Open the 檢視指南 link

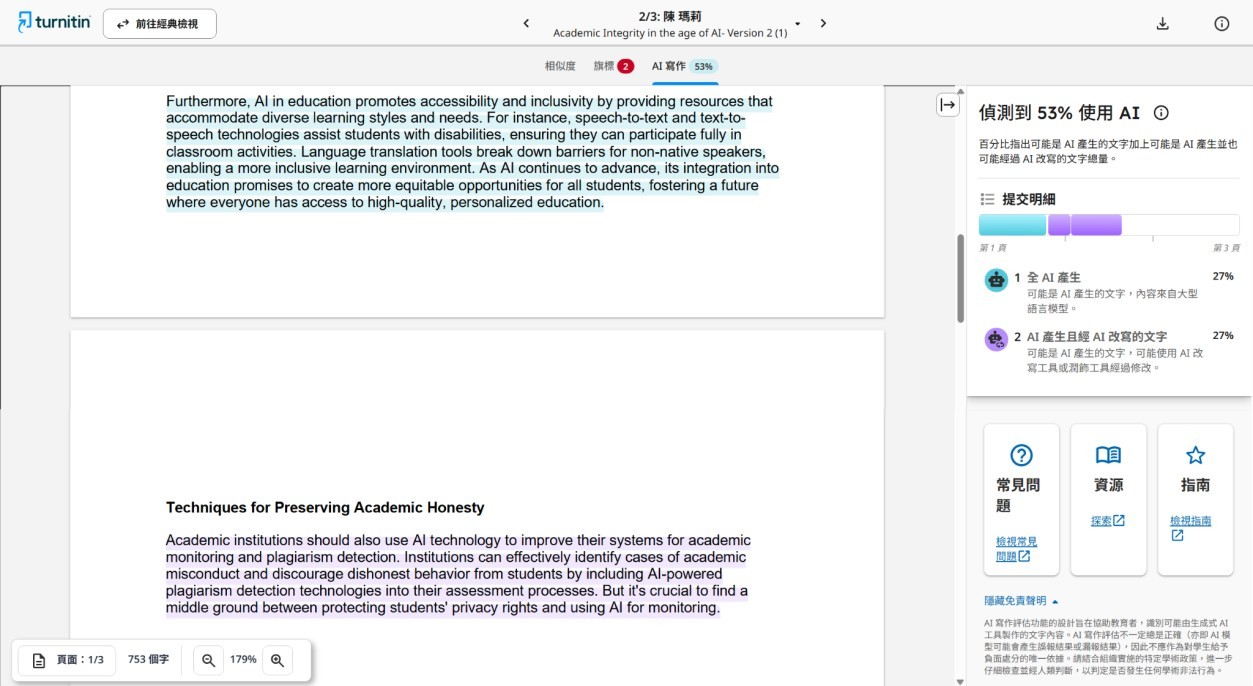[x=1191, y=528]
